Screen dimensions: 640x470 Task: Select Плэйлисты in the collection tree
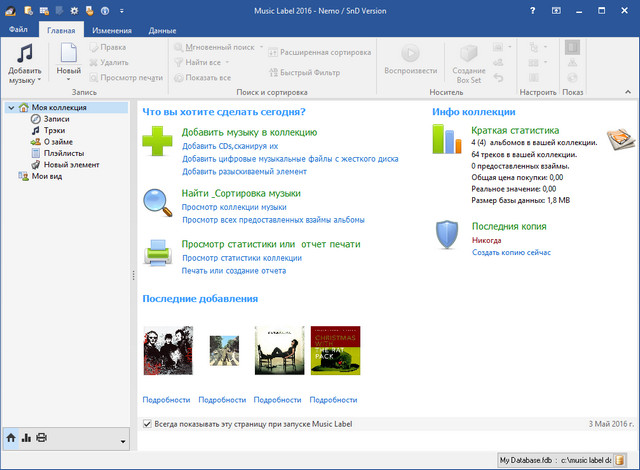tap(63, 153)
